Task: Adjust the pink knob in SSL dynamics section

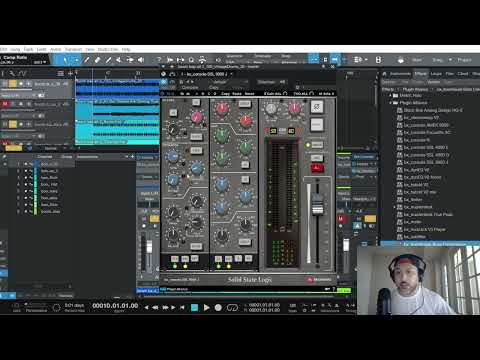Action: (197, 117)
